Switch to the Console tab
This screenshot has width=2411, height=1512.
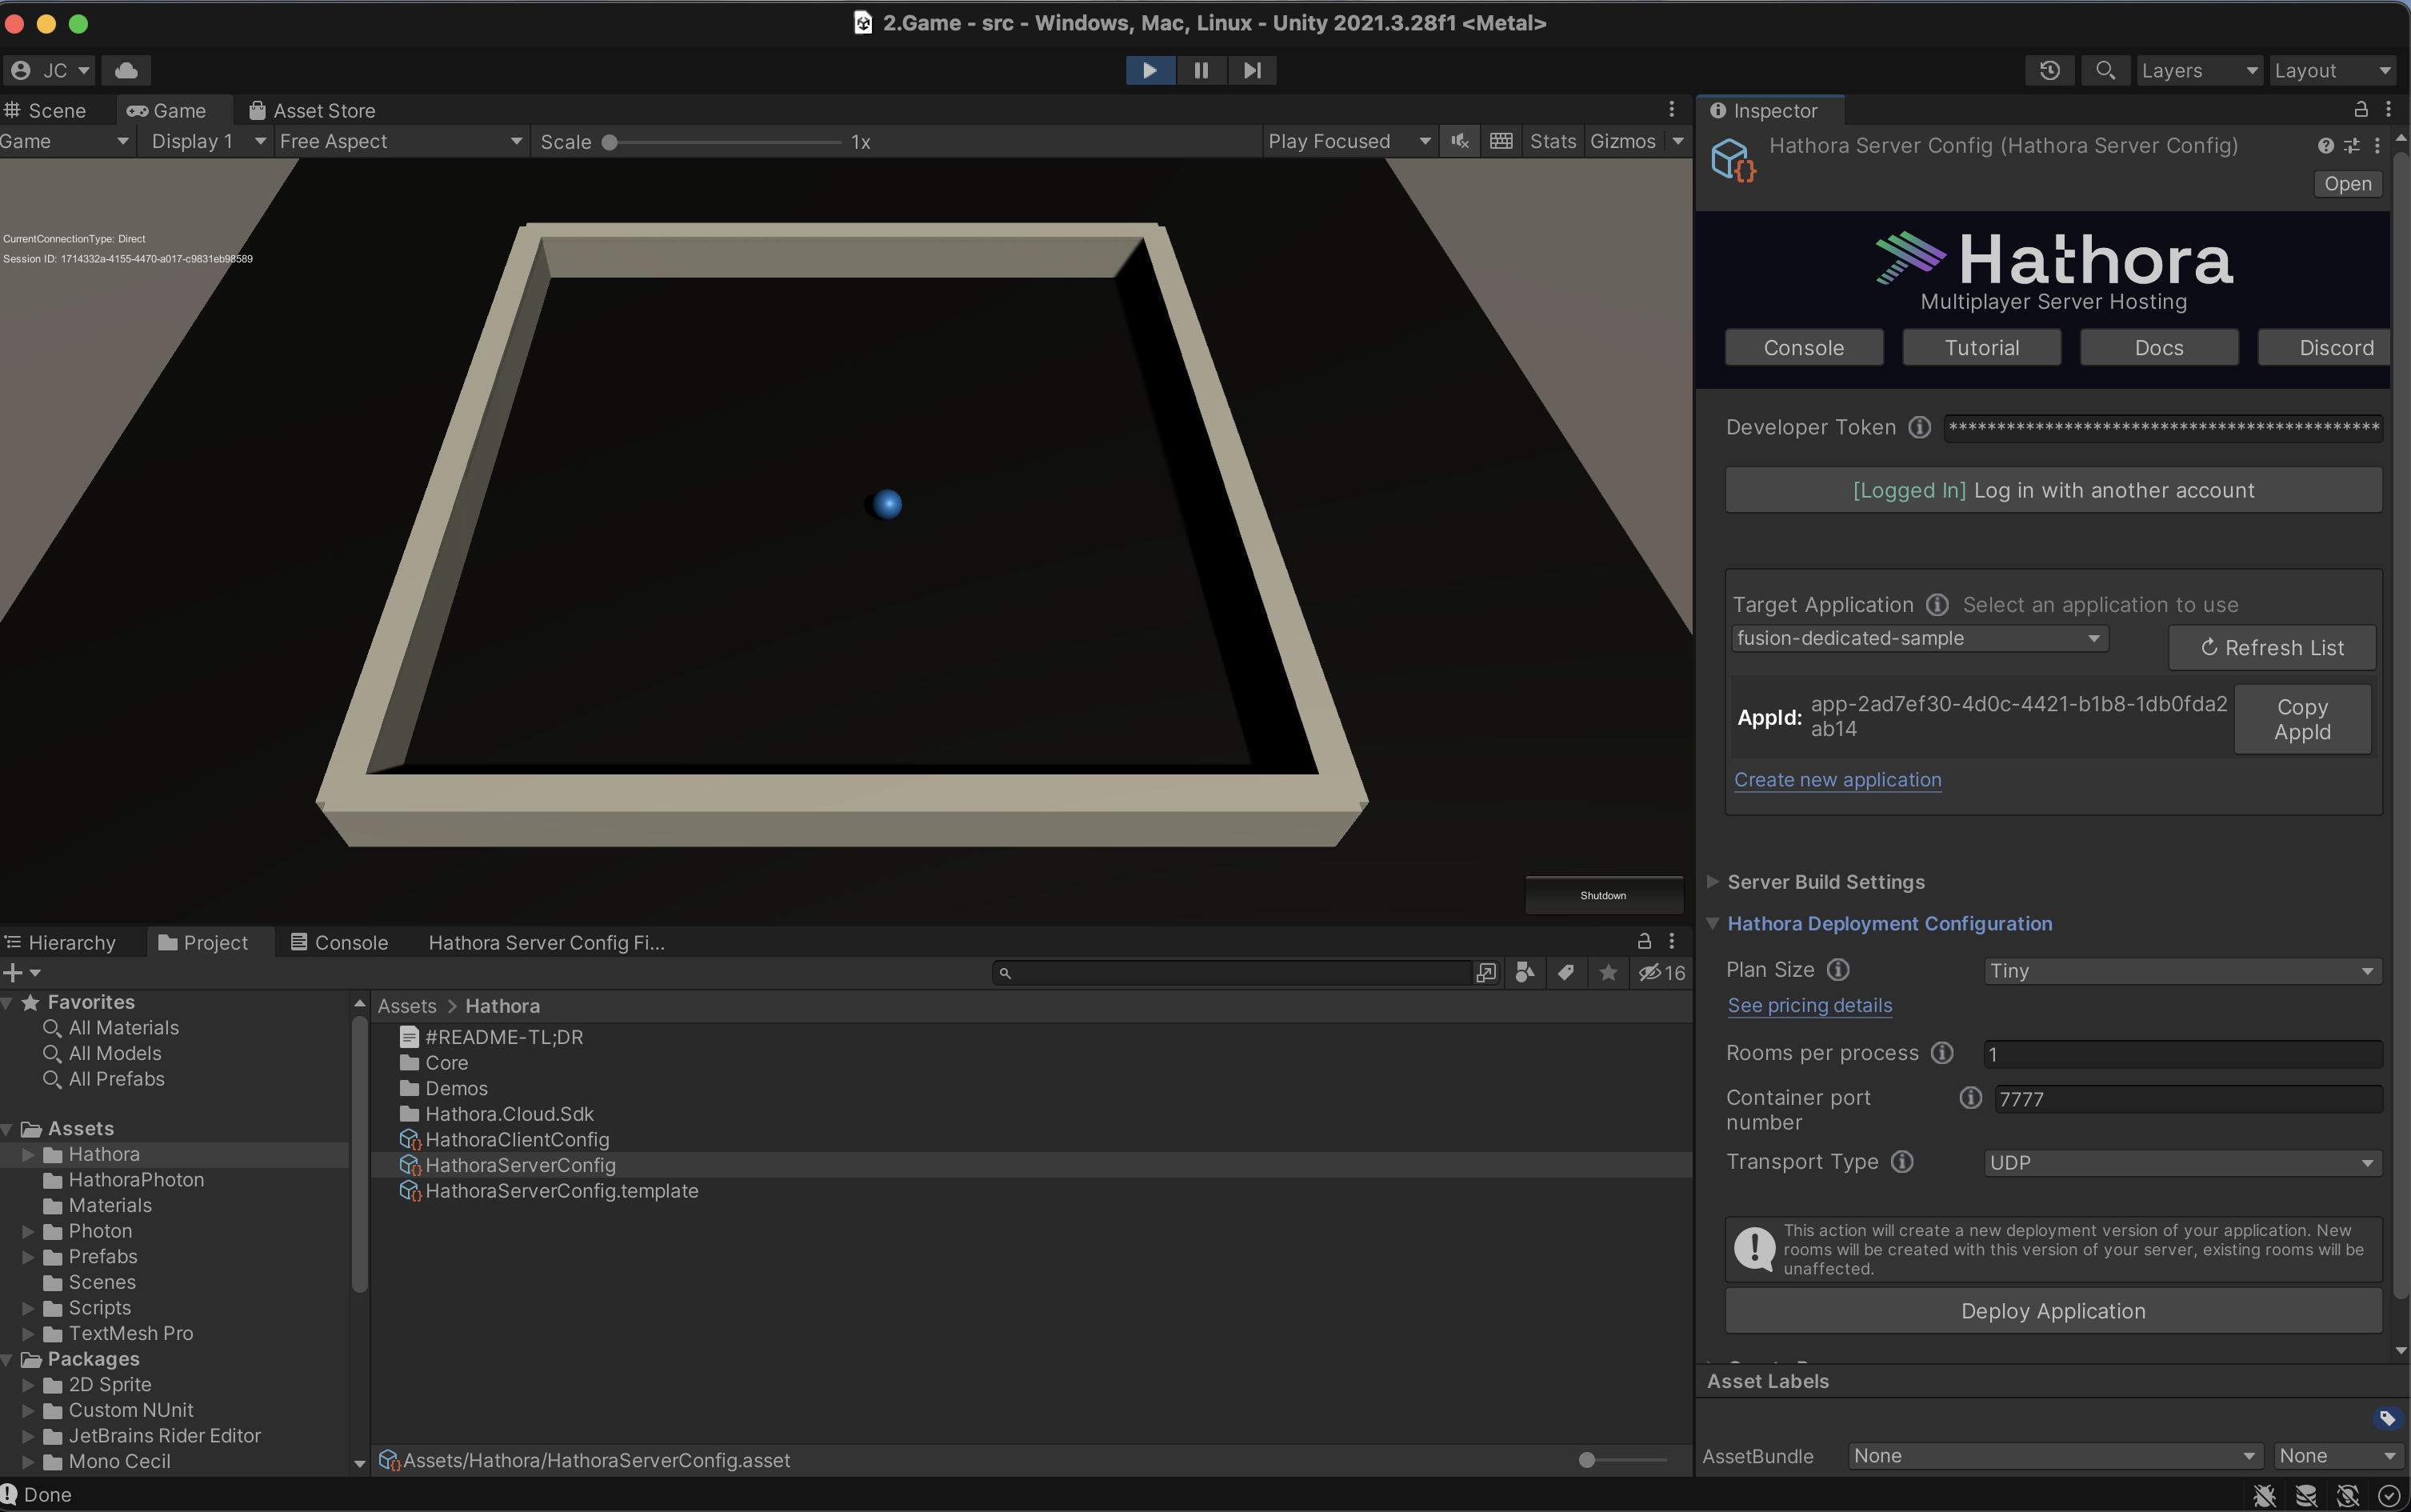pos(350,941)
